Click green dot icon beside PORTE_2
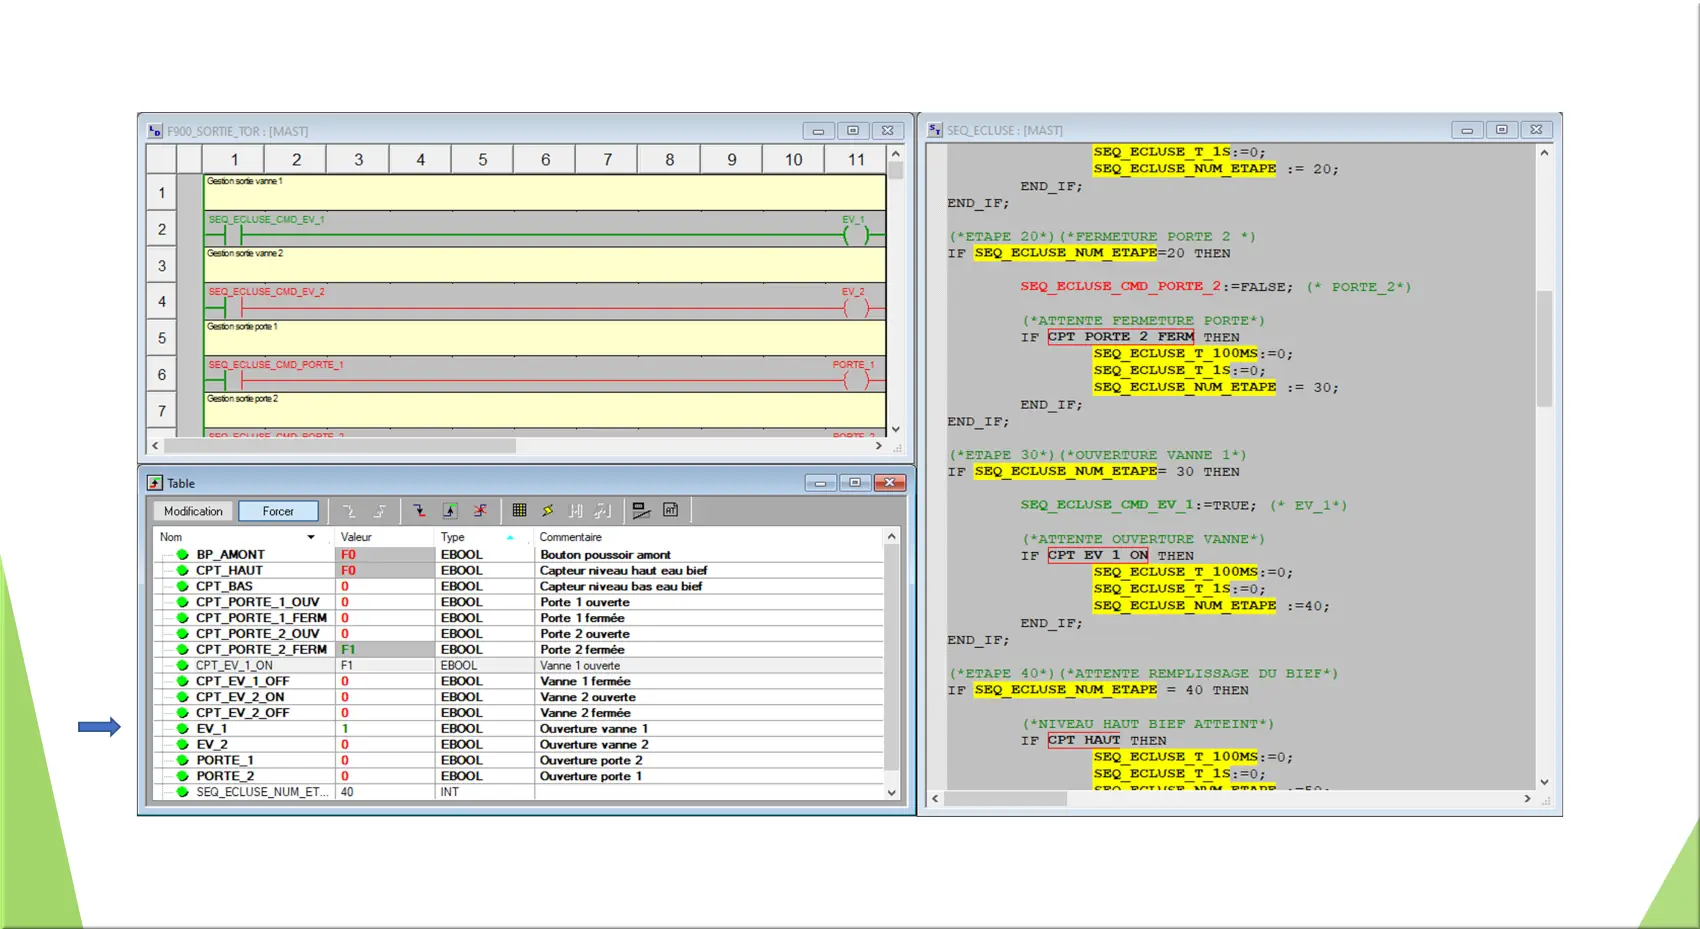The width and height of the screenshot is (1700, 929). 182,776
